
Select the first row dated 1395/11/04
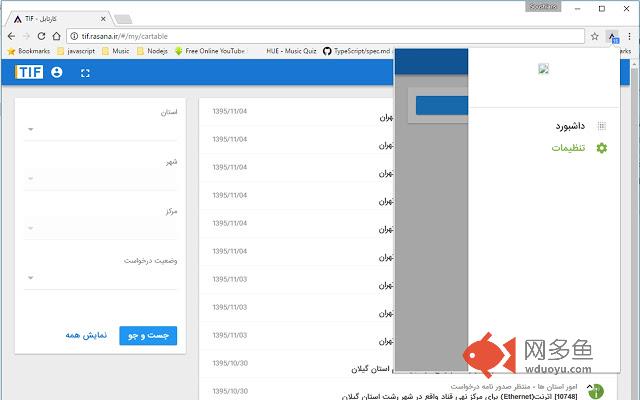click(x=296, y=112)
